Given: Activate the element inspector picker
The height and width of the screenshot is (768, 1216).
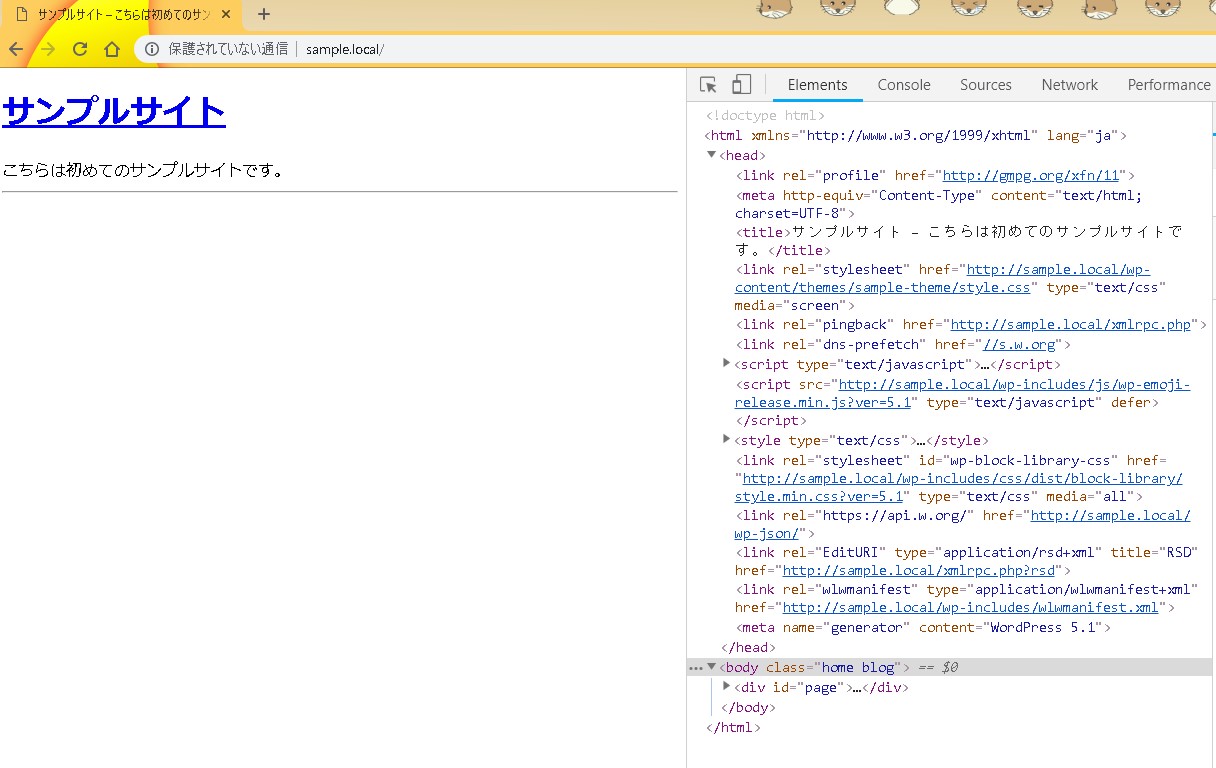Looking at the screenshot, I should click(x=709, y=84).
